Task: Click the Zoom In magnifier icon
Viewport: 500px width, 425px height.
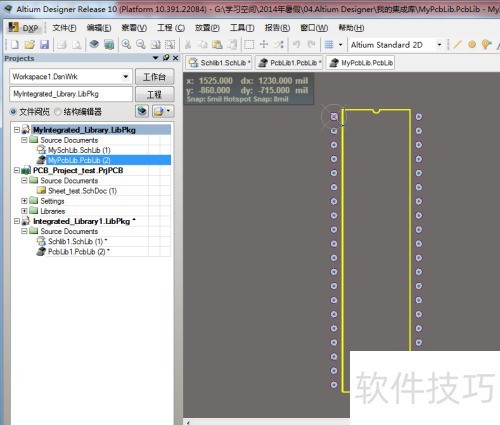Action: click(126, 44)
